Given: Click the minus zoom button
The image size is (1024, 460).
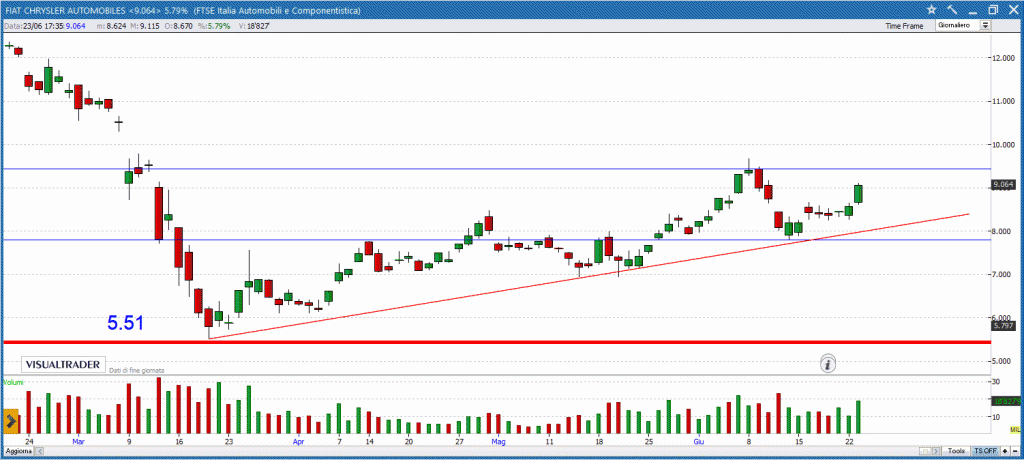Looking at the screenshot, I should [1014, 452].
